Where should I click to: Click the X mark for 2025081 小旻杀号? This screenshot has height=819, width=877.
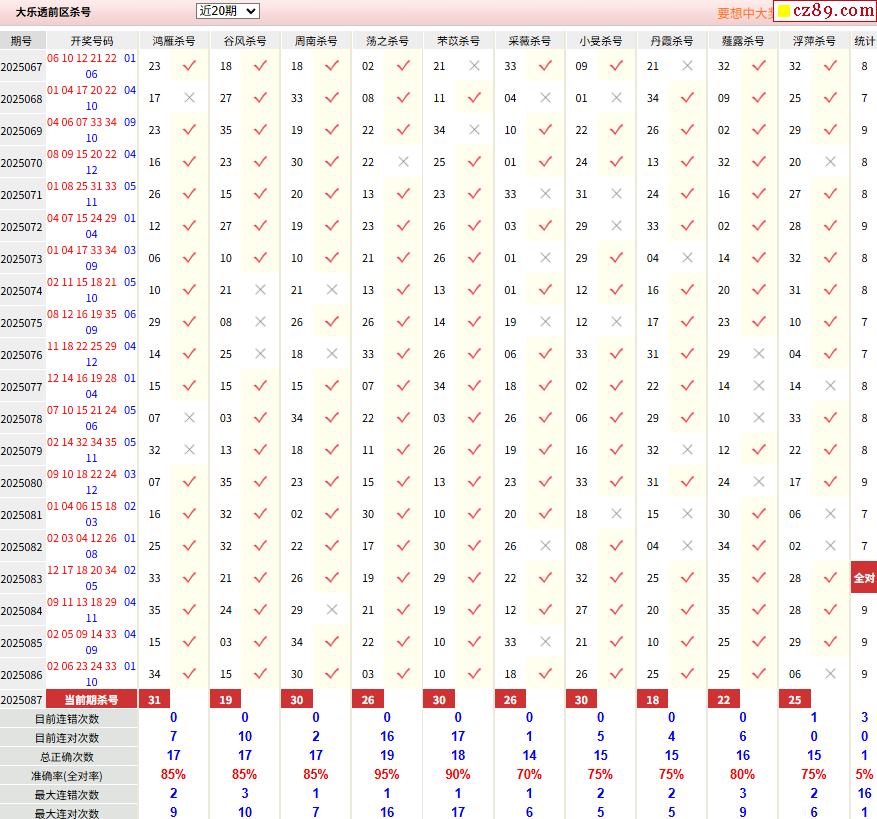point(616,514)
